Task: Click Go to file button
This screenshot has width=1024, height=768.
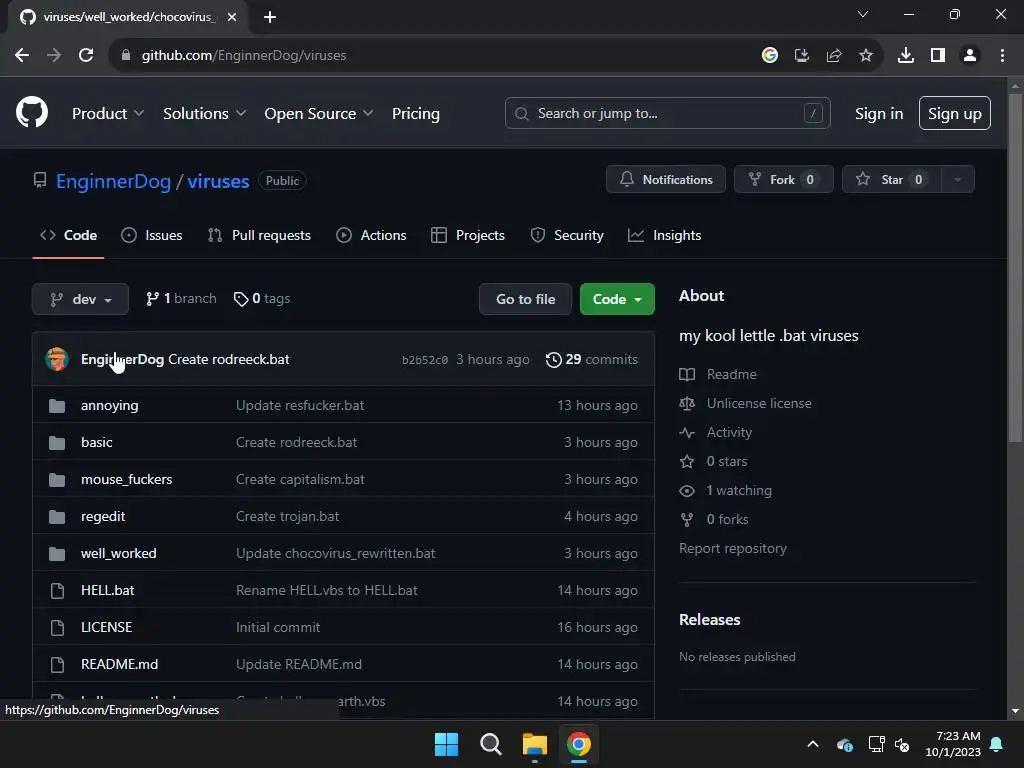Action: point(526,299)
